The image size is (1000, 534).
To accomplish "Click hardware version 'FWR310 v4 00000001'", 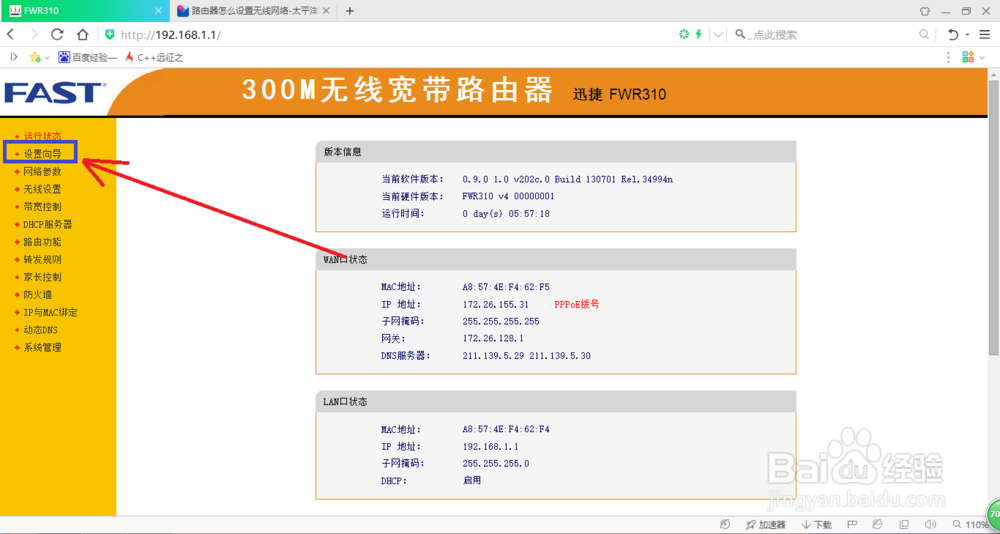I will [508, 197].
